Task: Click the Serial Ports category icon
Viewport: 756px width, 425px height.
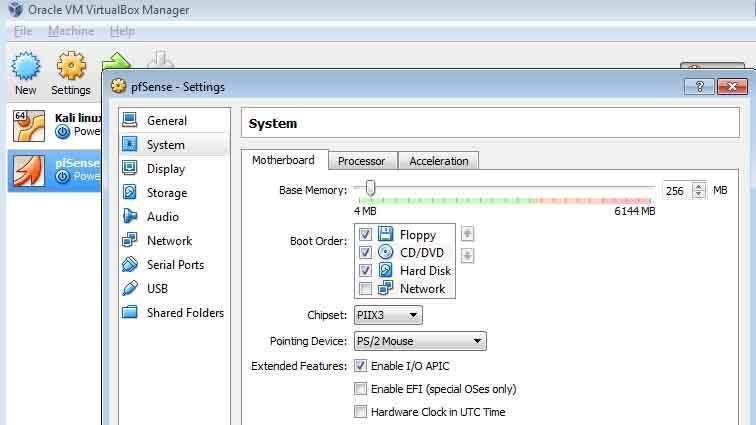Action: coord(130,264)
